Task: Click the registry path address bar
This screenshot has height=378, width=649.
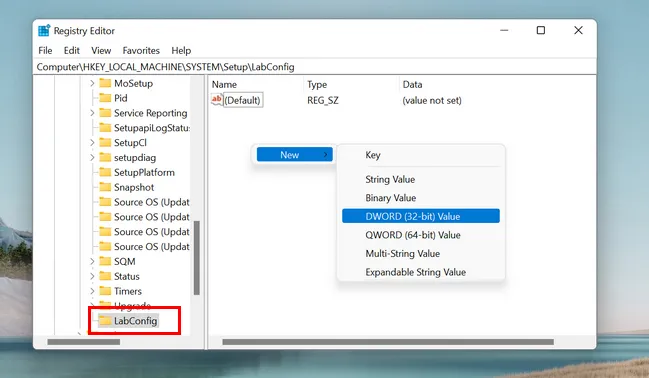Action: pos(315,67)
